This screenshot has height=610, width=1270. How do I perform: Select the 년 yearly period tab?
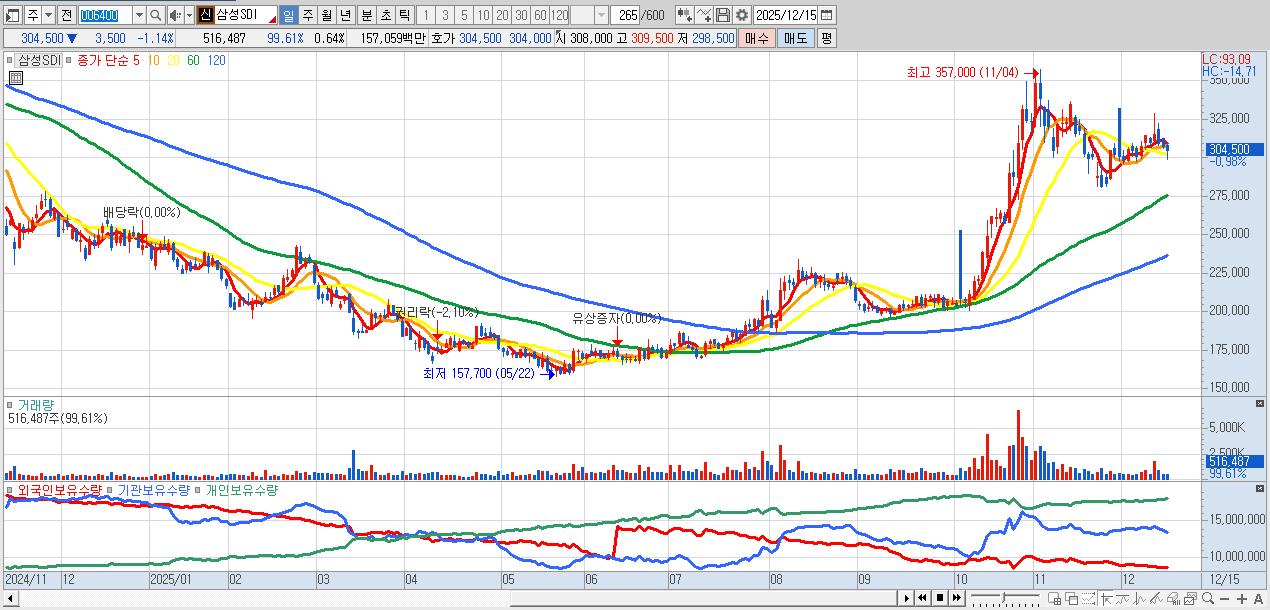(345, 15)
